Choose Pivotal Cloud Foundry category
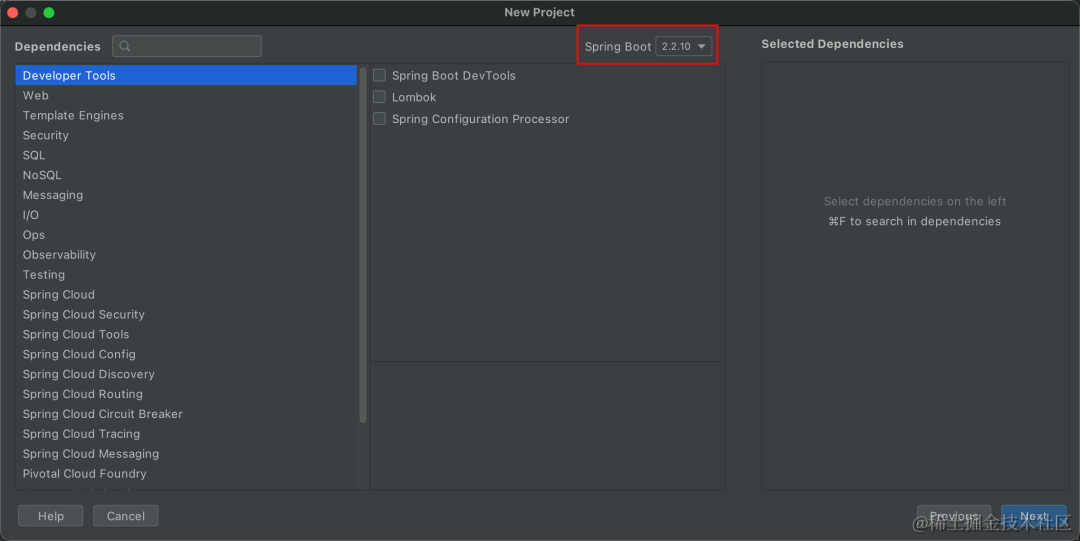 (x=186, y=474)
